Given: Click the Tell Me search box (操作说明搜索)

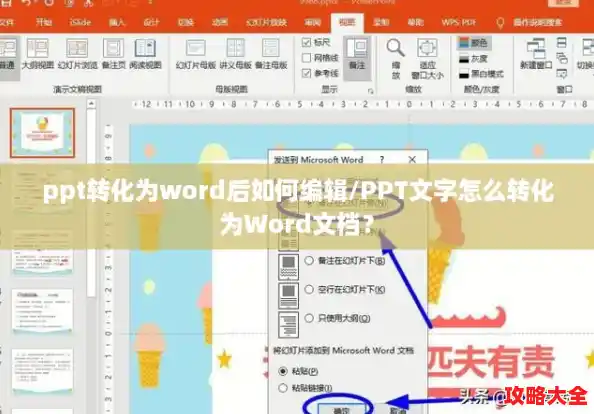Looking at the screenshot, I should tap(537, 23).
